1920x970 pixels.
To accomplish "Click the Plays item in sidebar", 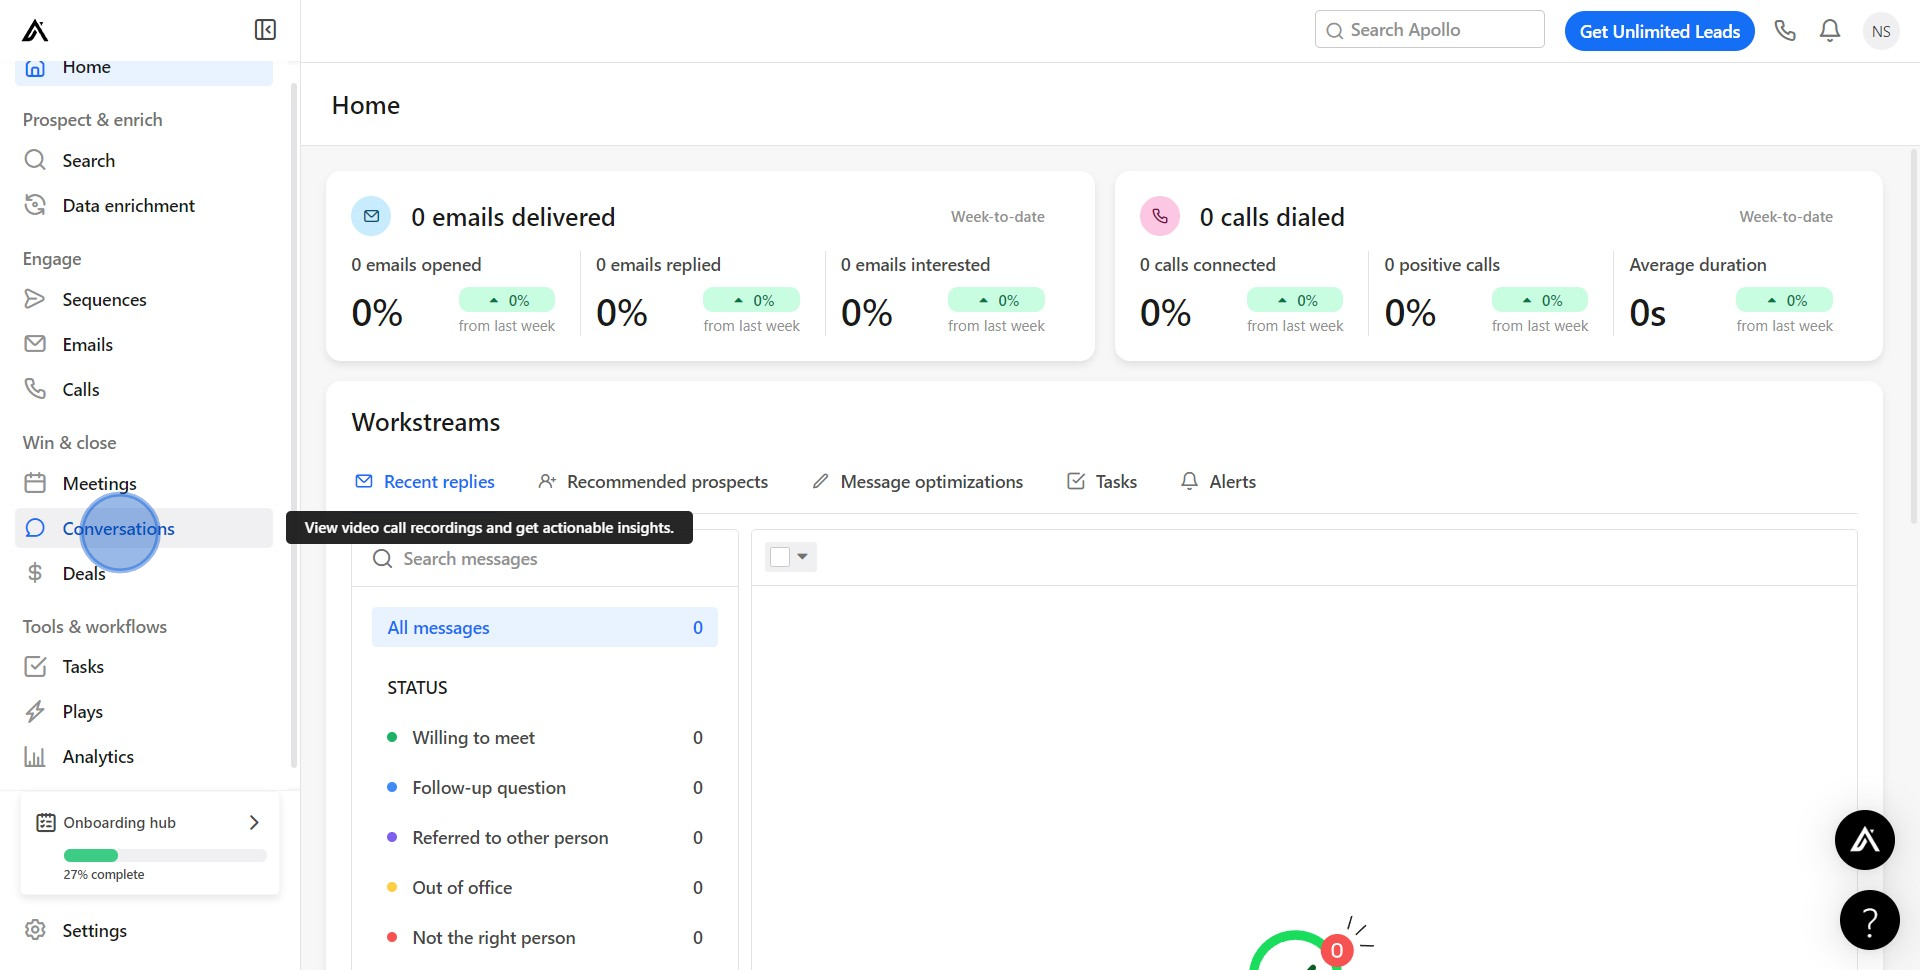I will coord(144,711).
